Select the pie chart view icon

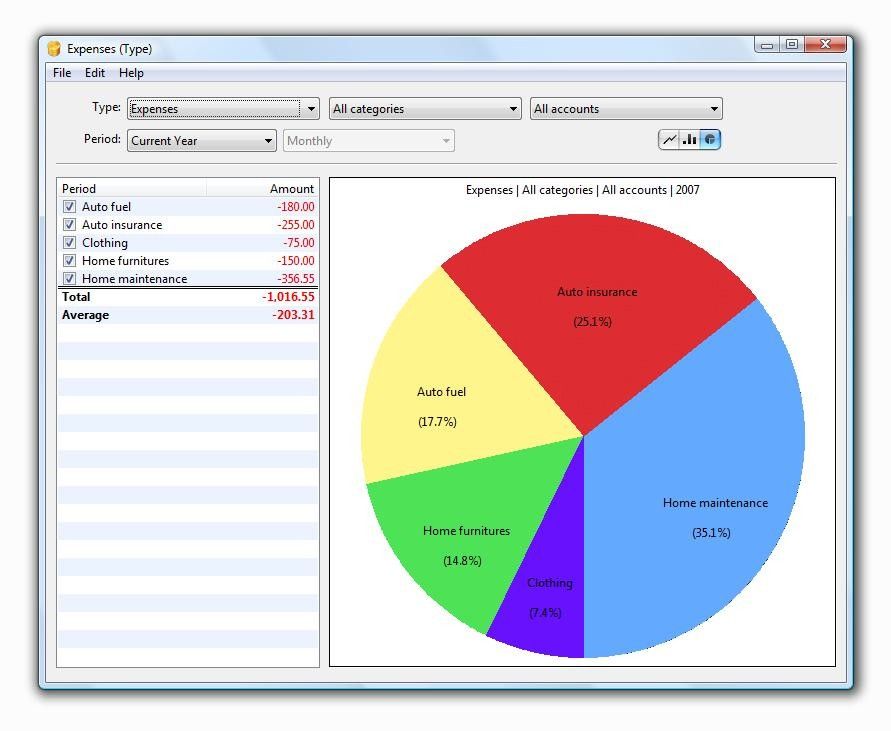click(x=710, y=139)
